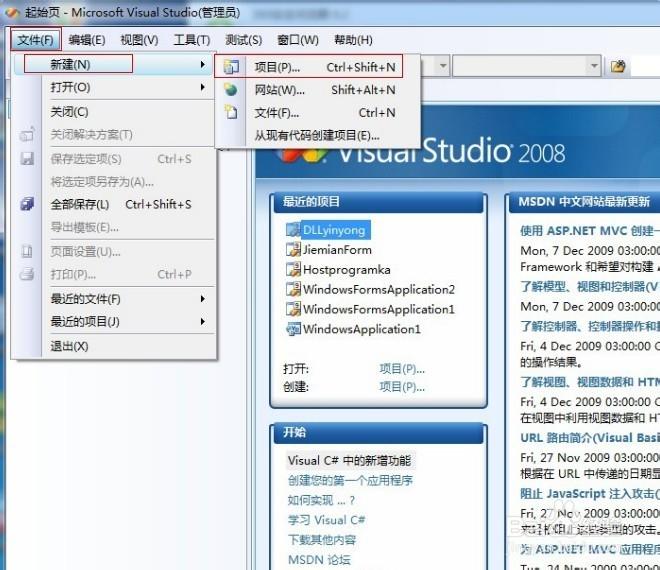Select 关闭(C) in the File menu
Viewport: 660px width, 570px height.
click(112, 112)
